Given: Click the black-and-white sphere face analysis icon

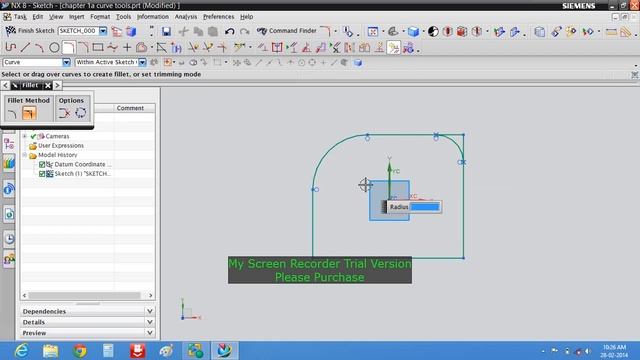Looking at the screenshot, I should tap(433, 31).
